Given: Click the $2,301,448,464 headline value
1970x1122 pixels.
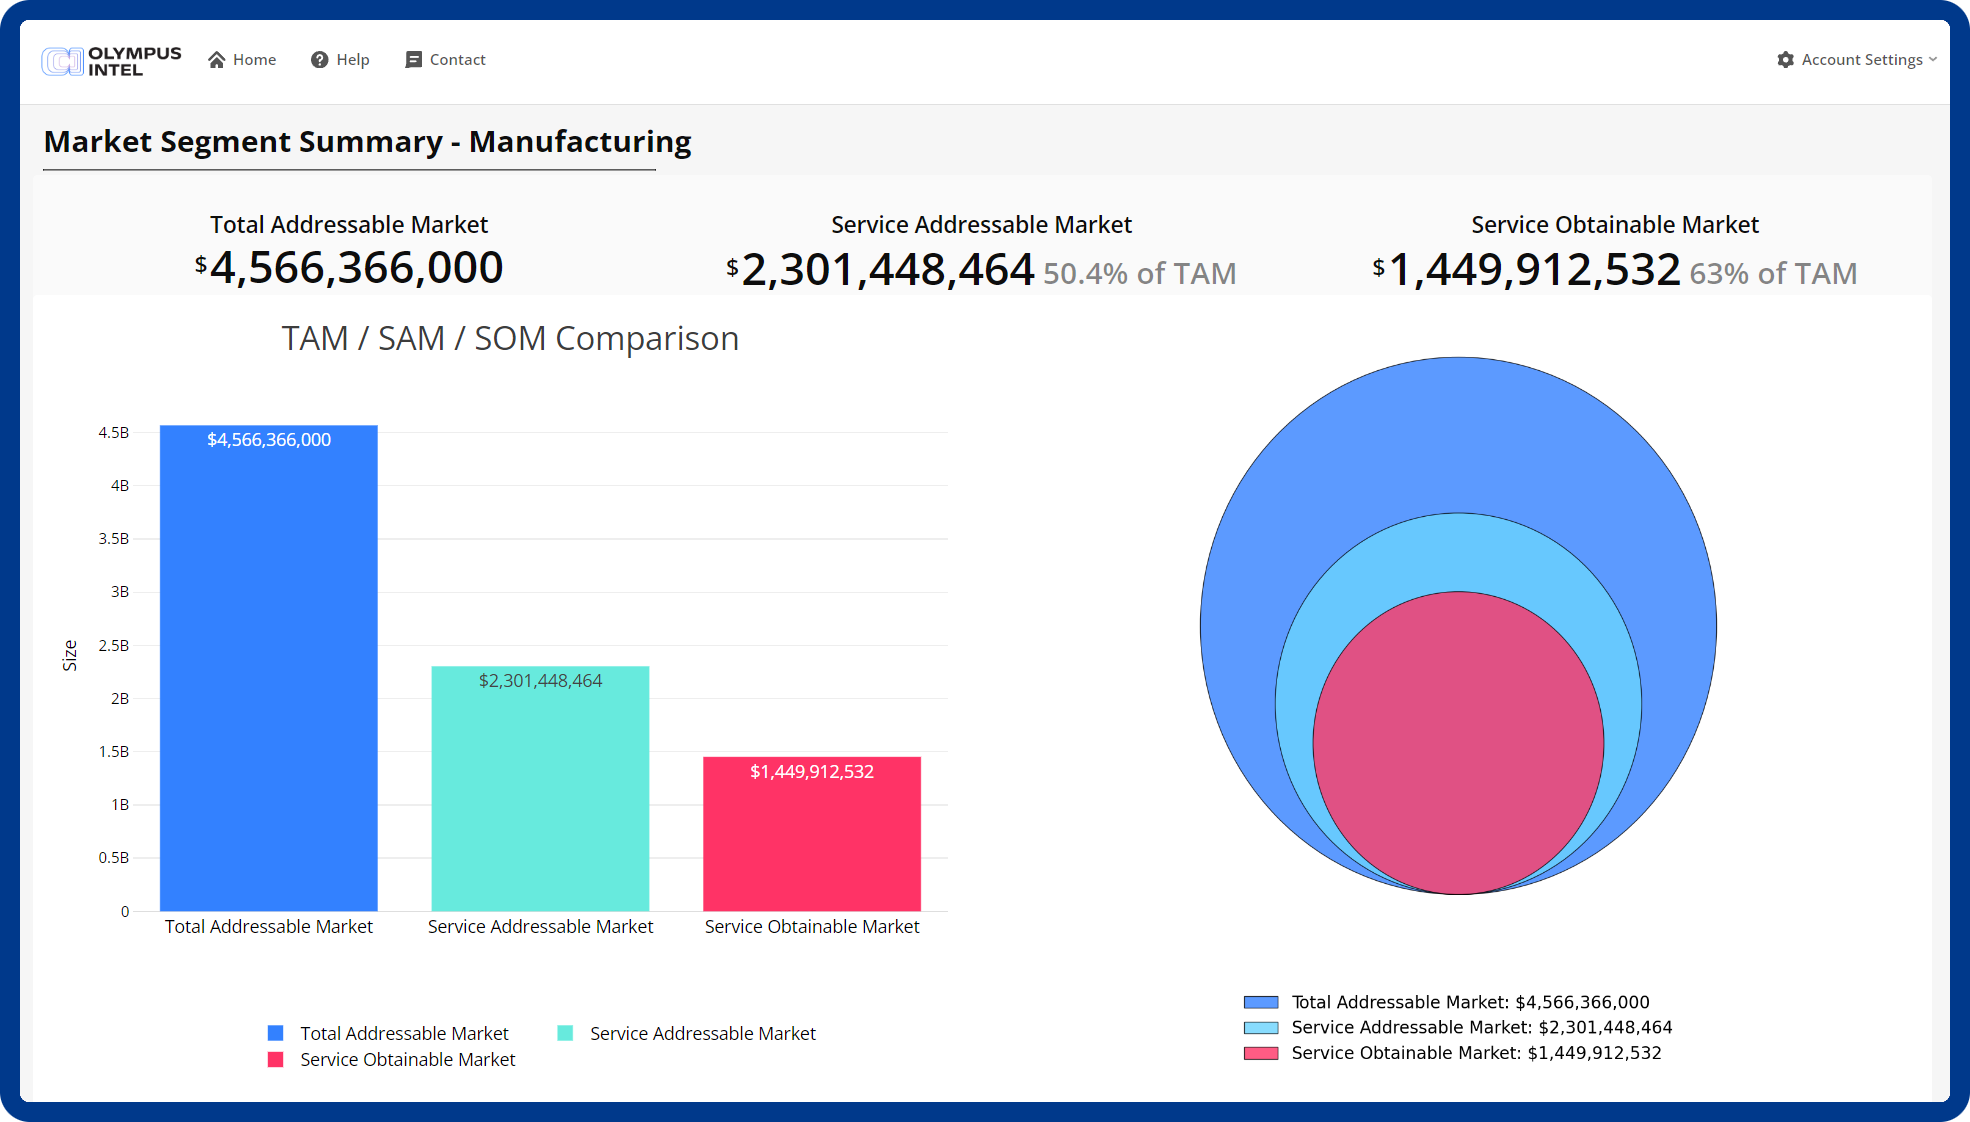Looking at the screenshot, I should coord(880,269).
